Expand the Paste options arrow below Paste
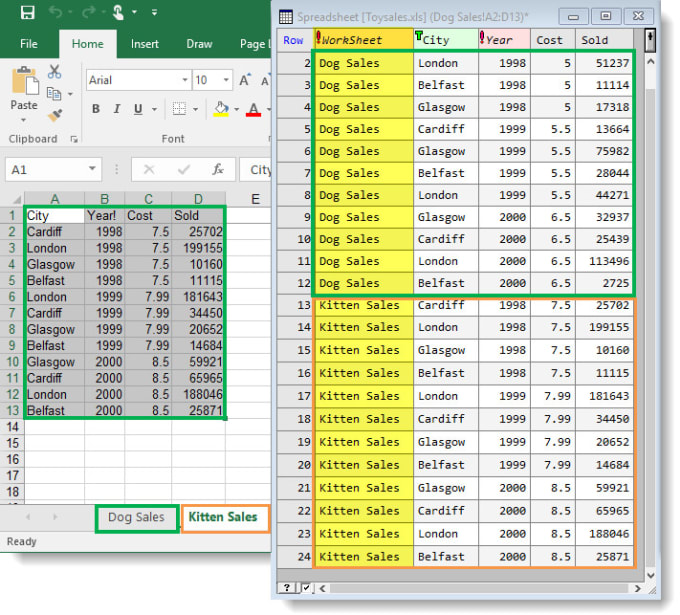The image size is (680, 615). click(x=23, y=120)
